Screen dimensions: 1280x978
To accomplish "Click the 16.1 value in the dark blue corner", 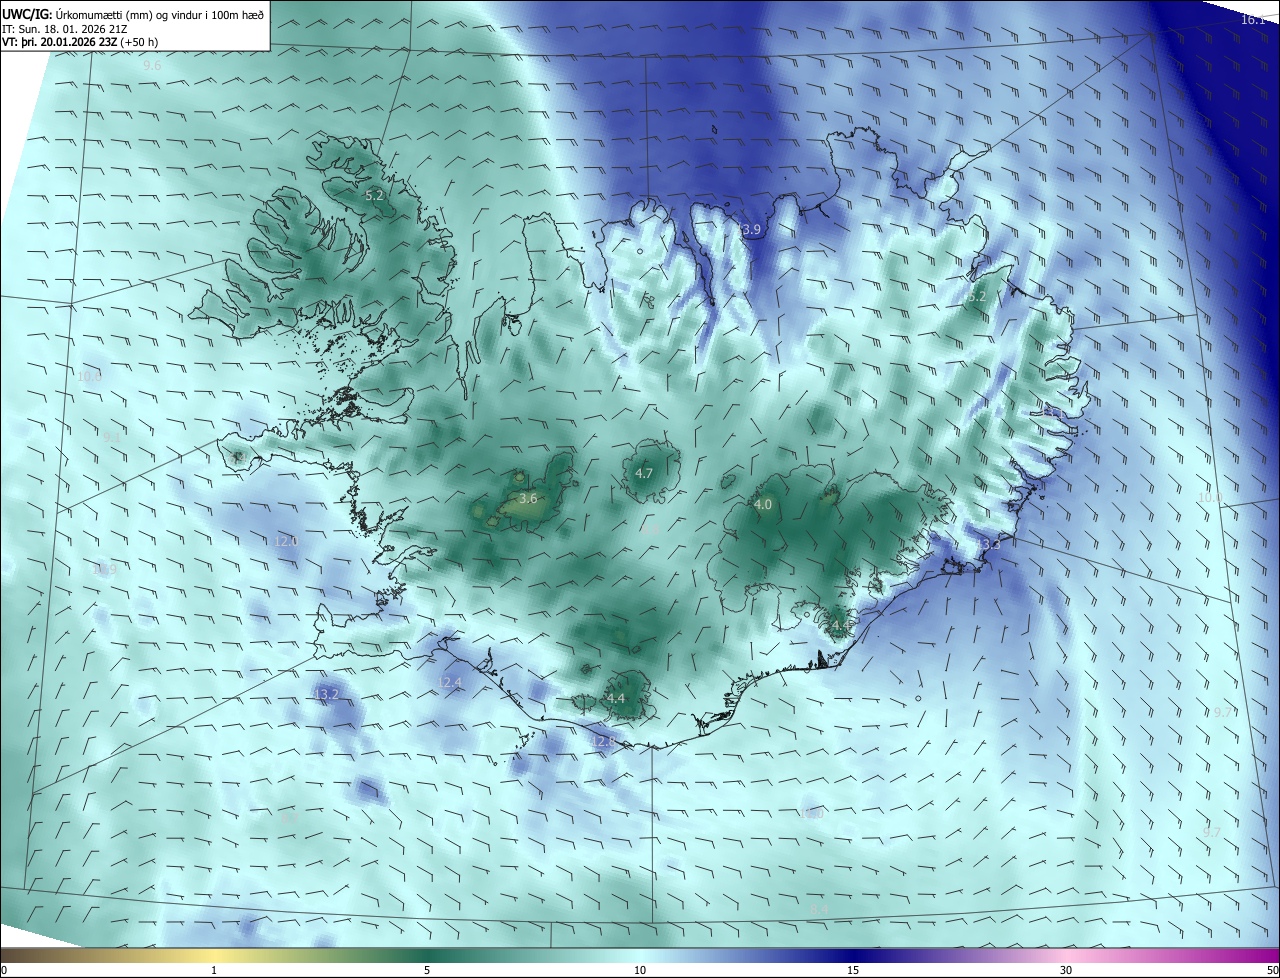I will point(1253,20).
